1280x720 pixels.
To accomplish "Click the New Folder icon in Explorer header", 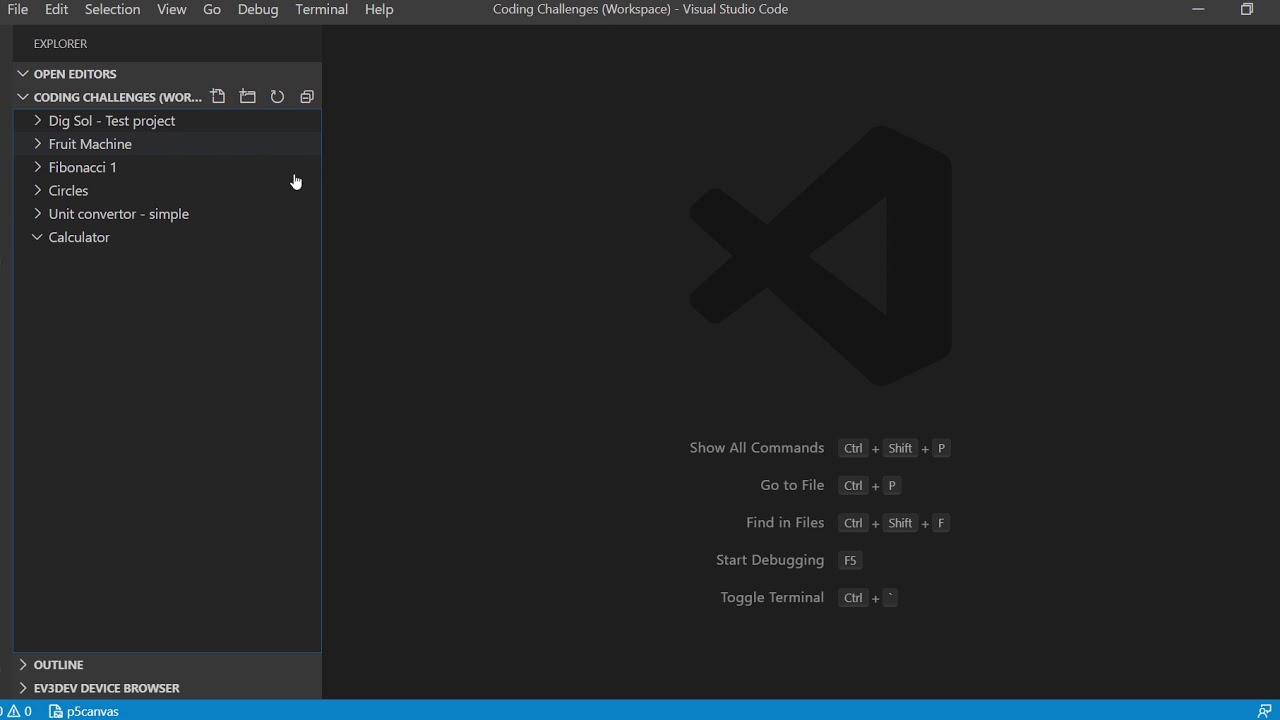I will [248, 97].
